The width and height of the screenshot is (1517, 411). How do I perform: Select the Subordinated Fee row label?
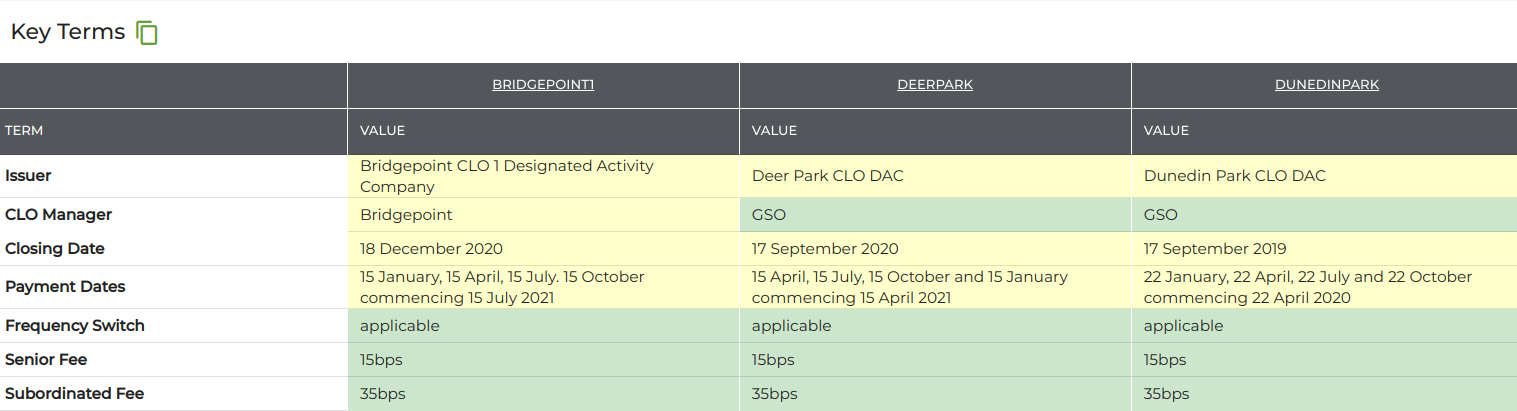click(75, 394)
